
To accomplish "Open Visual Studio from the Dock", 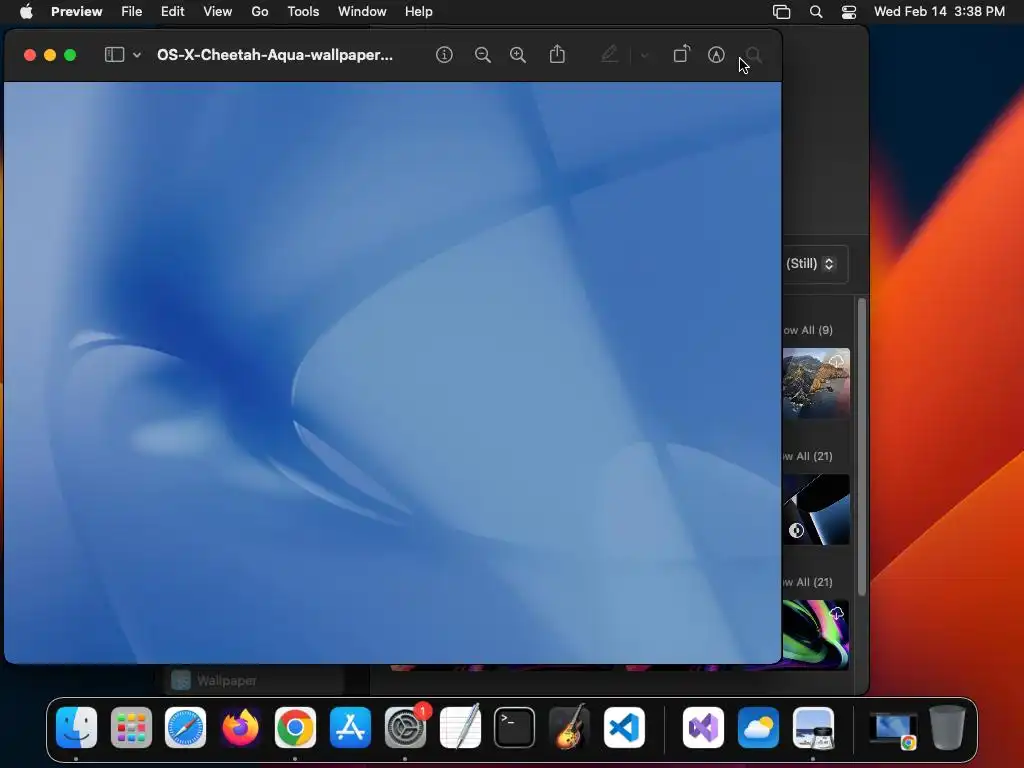I will tap(703, 728).
